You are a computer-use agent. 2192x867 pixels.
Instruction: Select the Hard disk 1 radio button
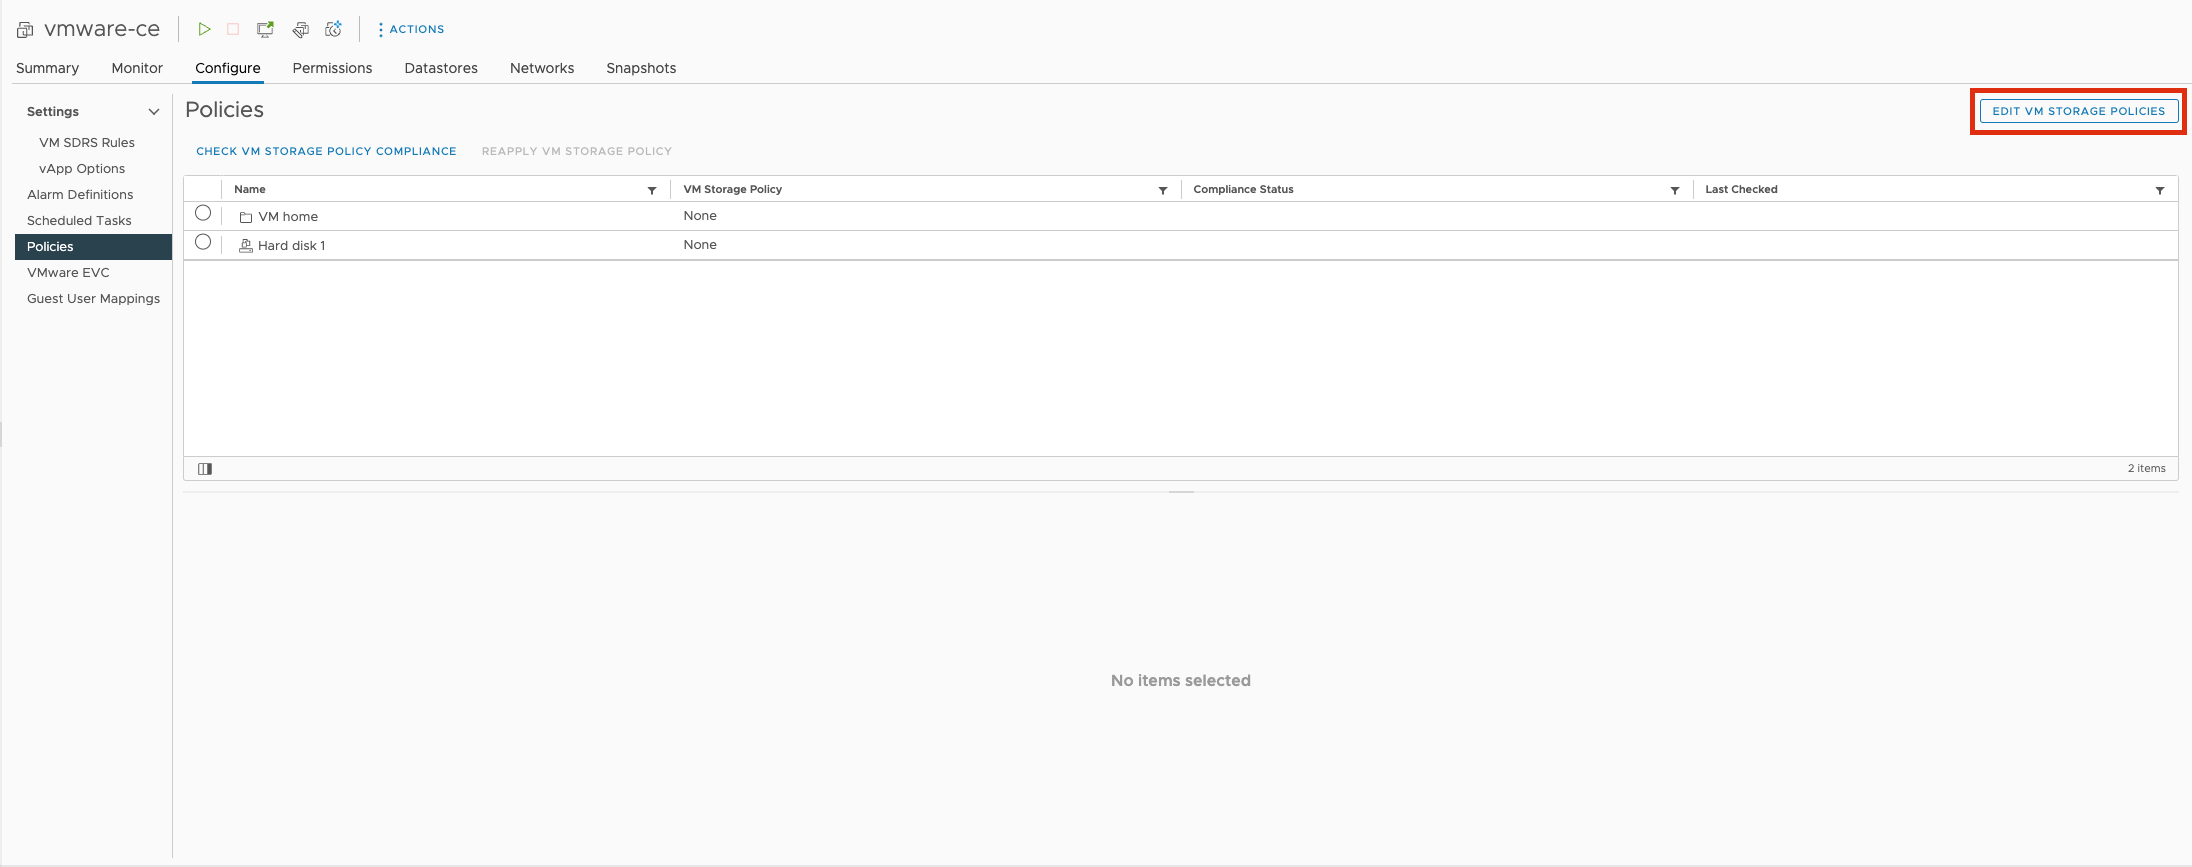tap(203, 242)
